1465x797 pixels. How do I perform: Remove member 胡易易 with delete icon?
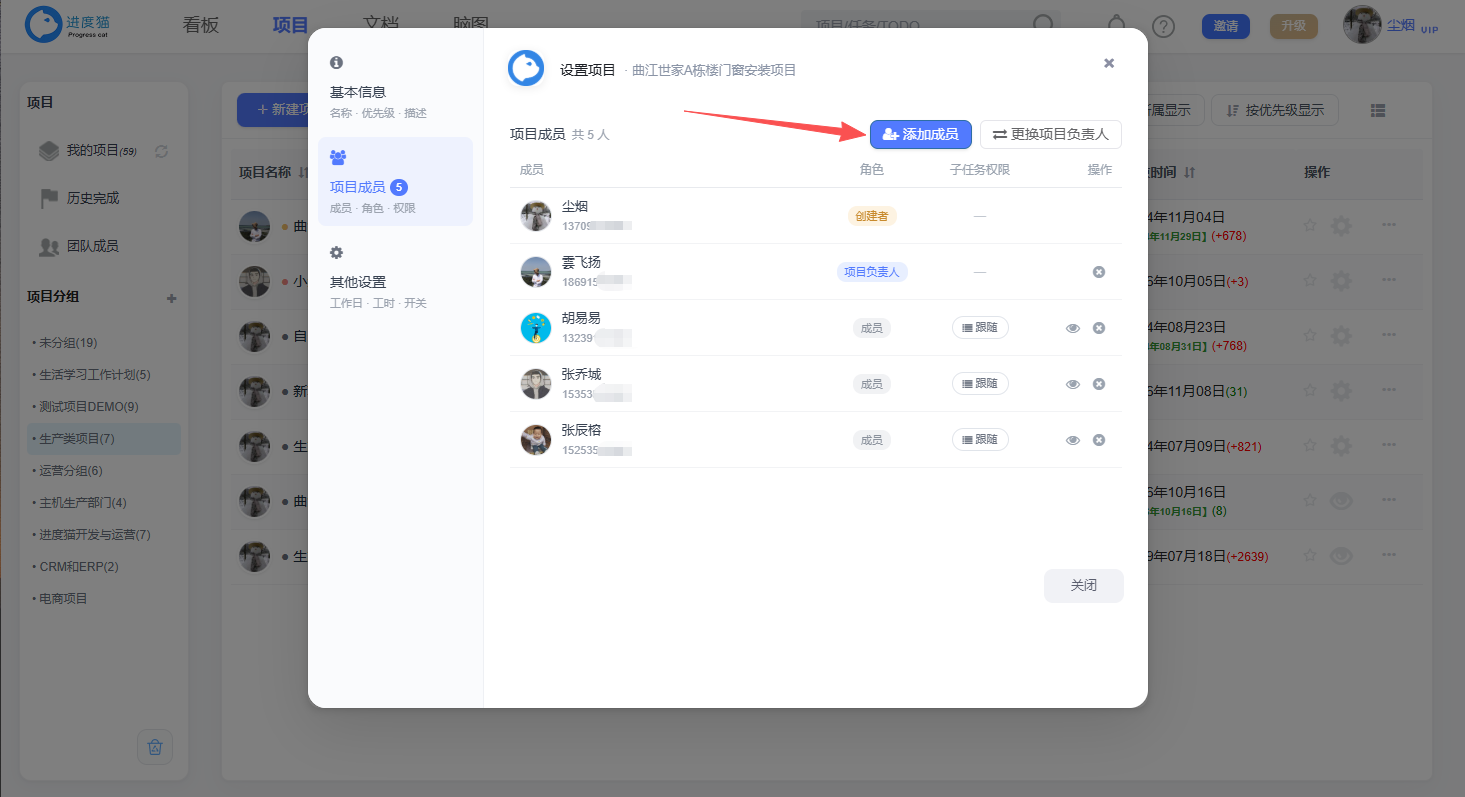(1098, 328)
